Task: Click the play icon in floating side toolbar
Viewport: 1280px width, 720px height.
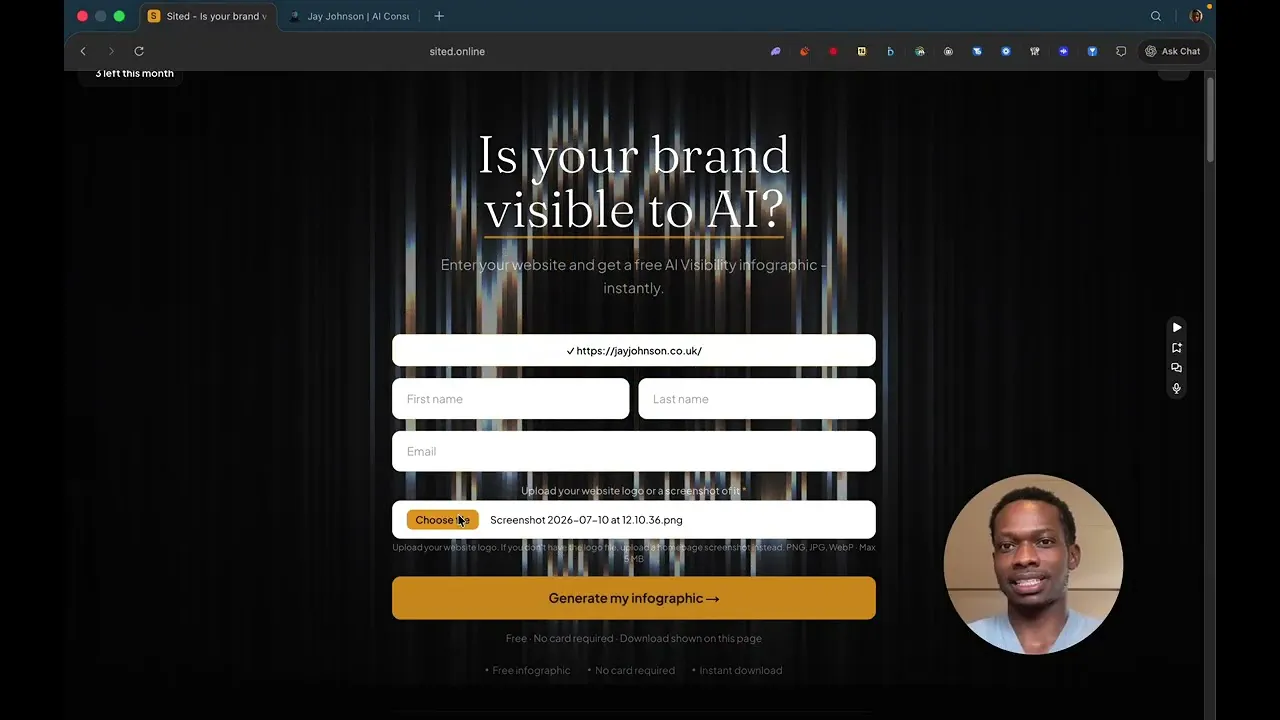Action: pos(1177,327)
